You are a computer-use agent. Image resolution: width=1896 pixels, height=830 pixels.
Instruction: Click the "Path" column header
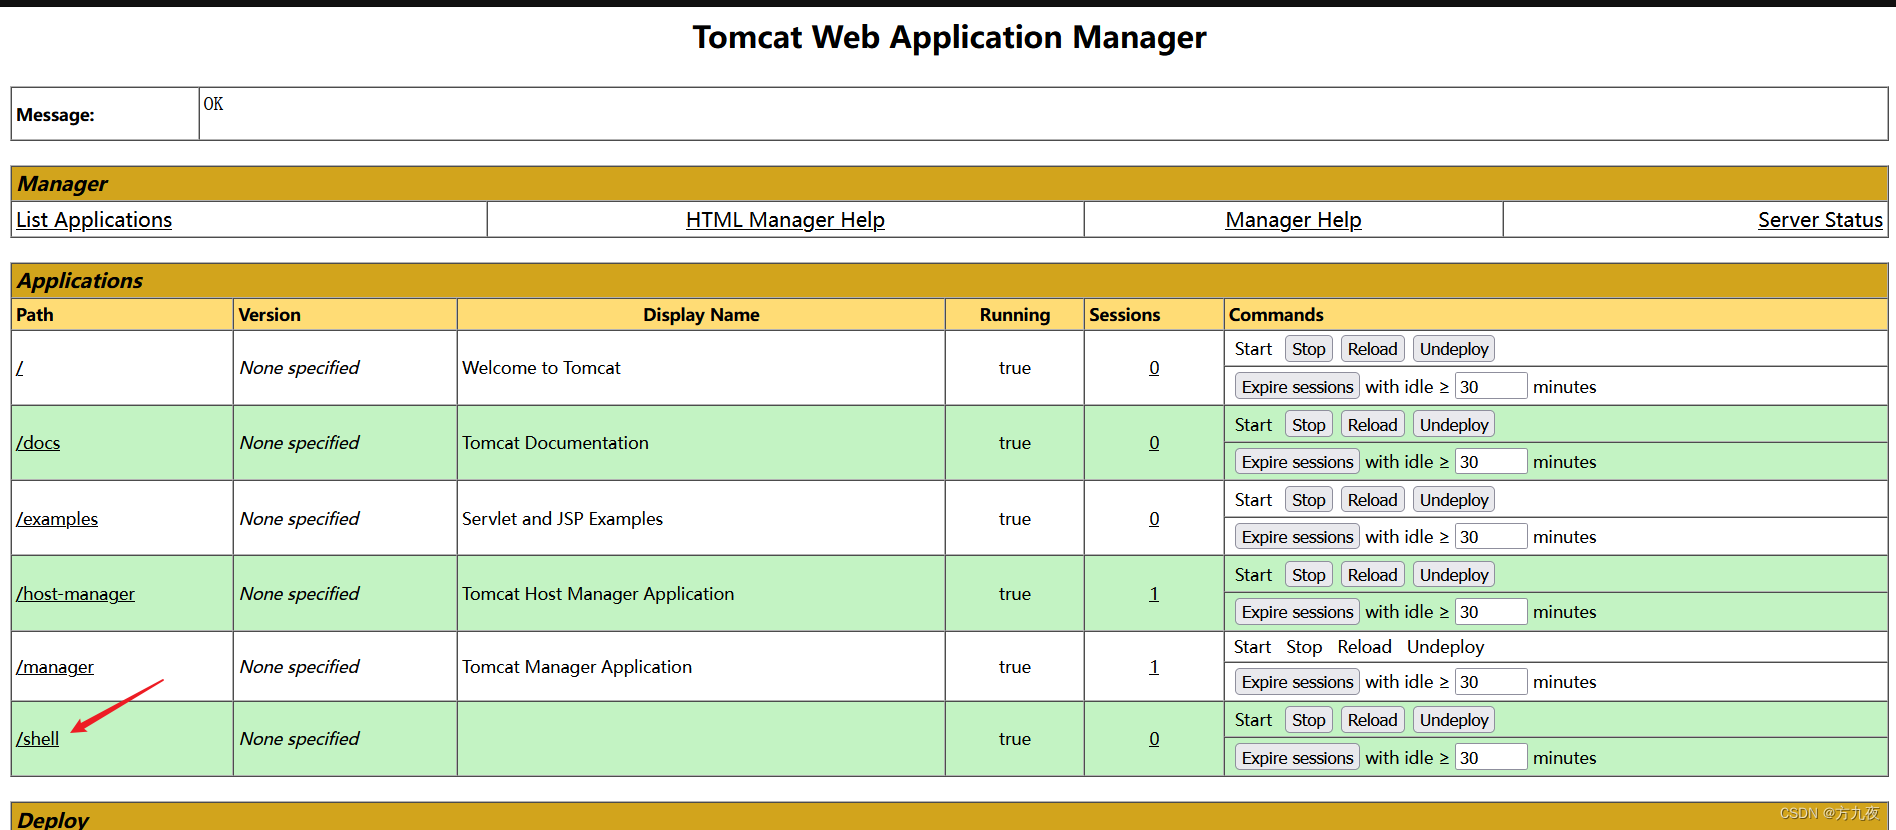coord(35,315)
